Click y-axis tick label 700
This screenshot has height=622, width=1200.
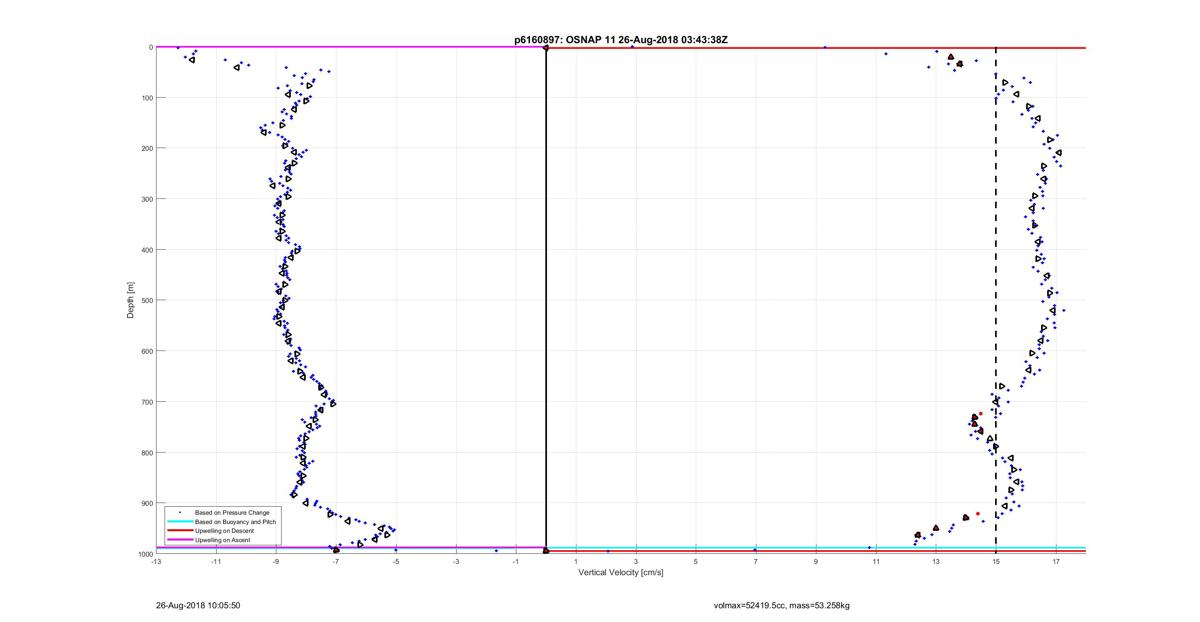(146, 402)
